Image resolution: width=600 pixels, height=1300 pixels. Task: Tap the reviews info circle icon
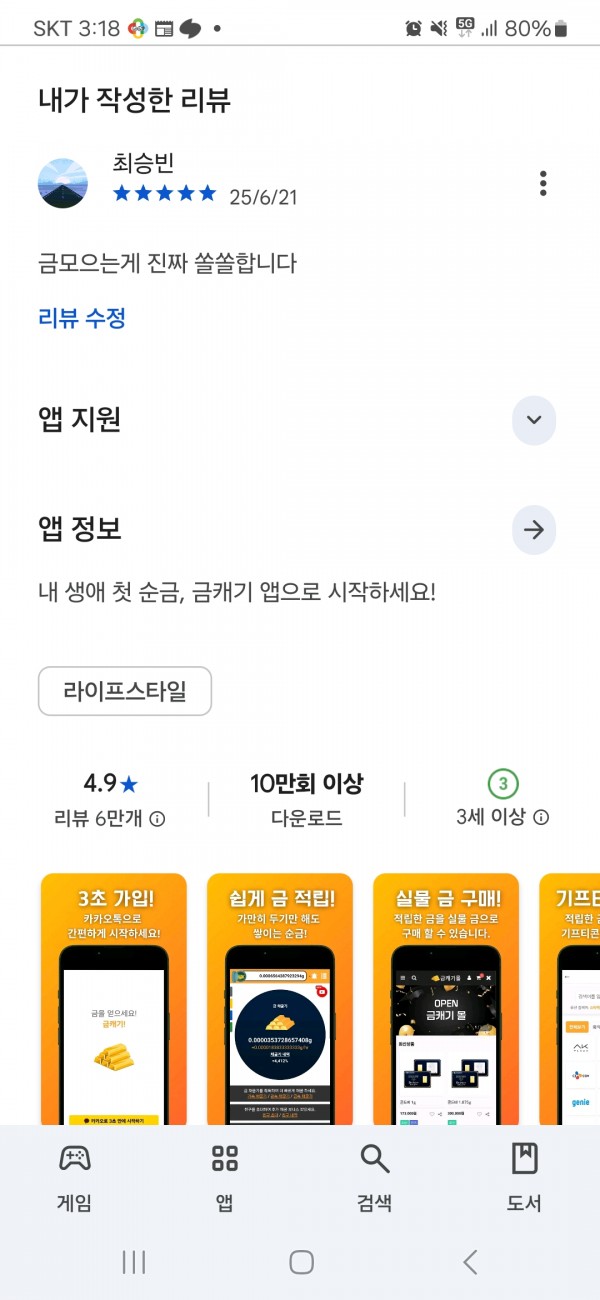[x=157, y=818]
